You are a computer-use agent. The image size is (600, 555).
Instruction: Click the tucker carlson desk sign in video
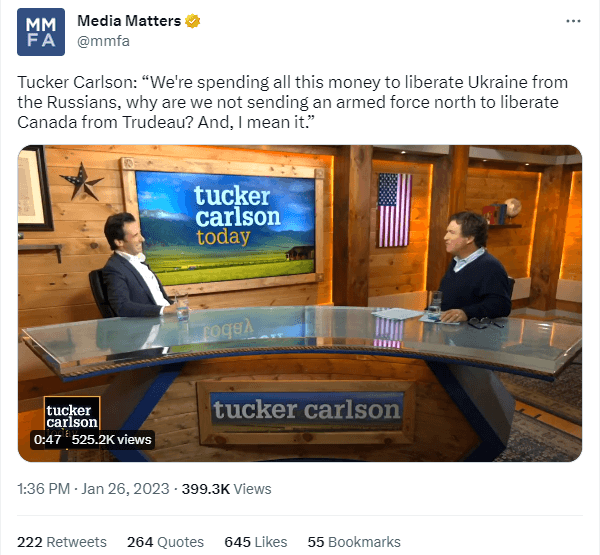tap(306, 410)
